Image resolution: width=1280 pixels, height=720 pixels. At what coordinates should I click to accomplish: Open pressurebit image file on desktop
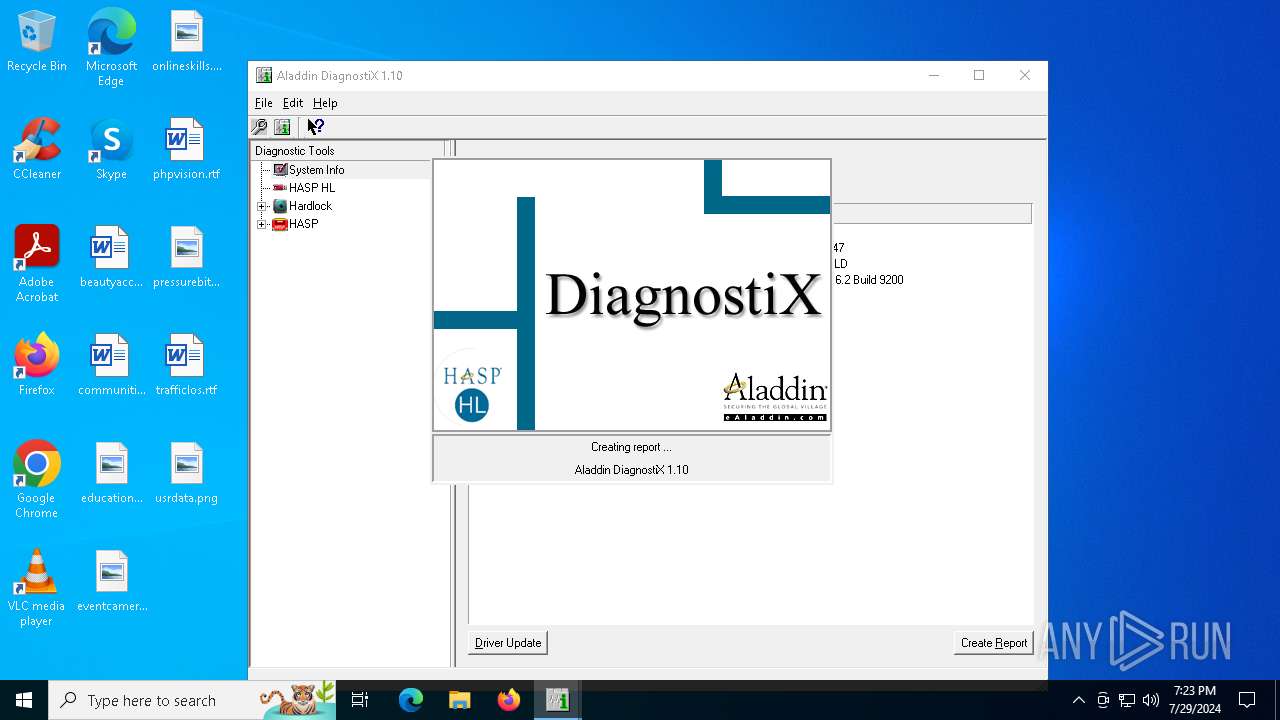[x=187, y=258]
